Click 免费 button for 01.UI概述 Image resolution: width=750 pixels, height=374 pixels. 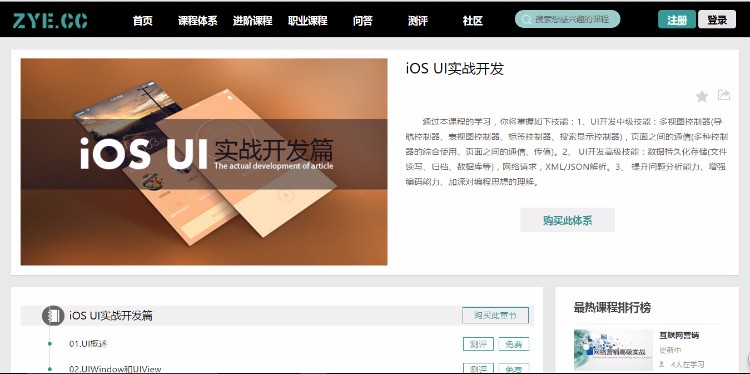tap(514, 344)
